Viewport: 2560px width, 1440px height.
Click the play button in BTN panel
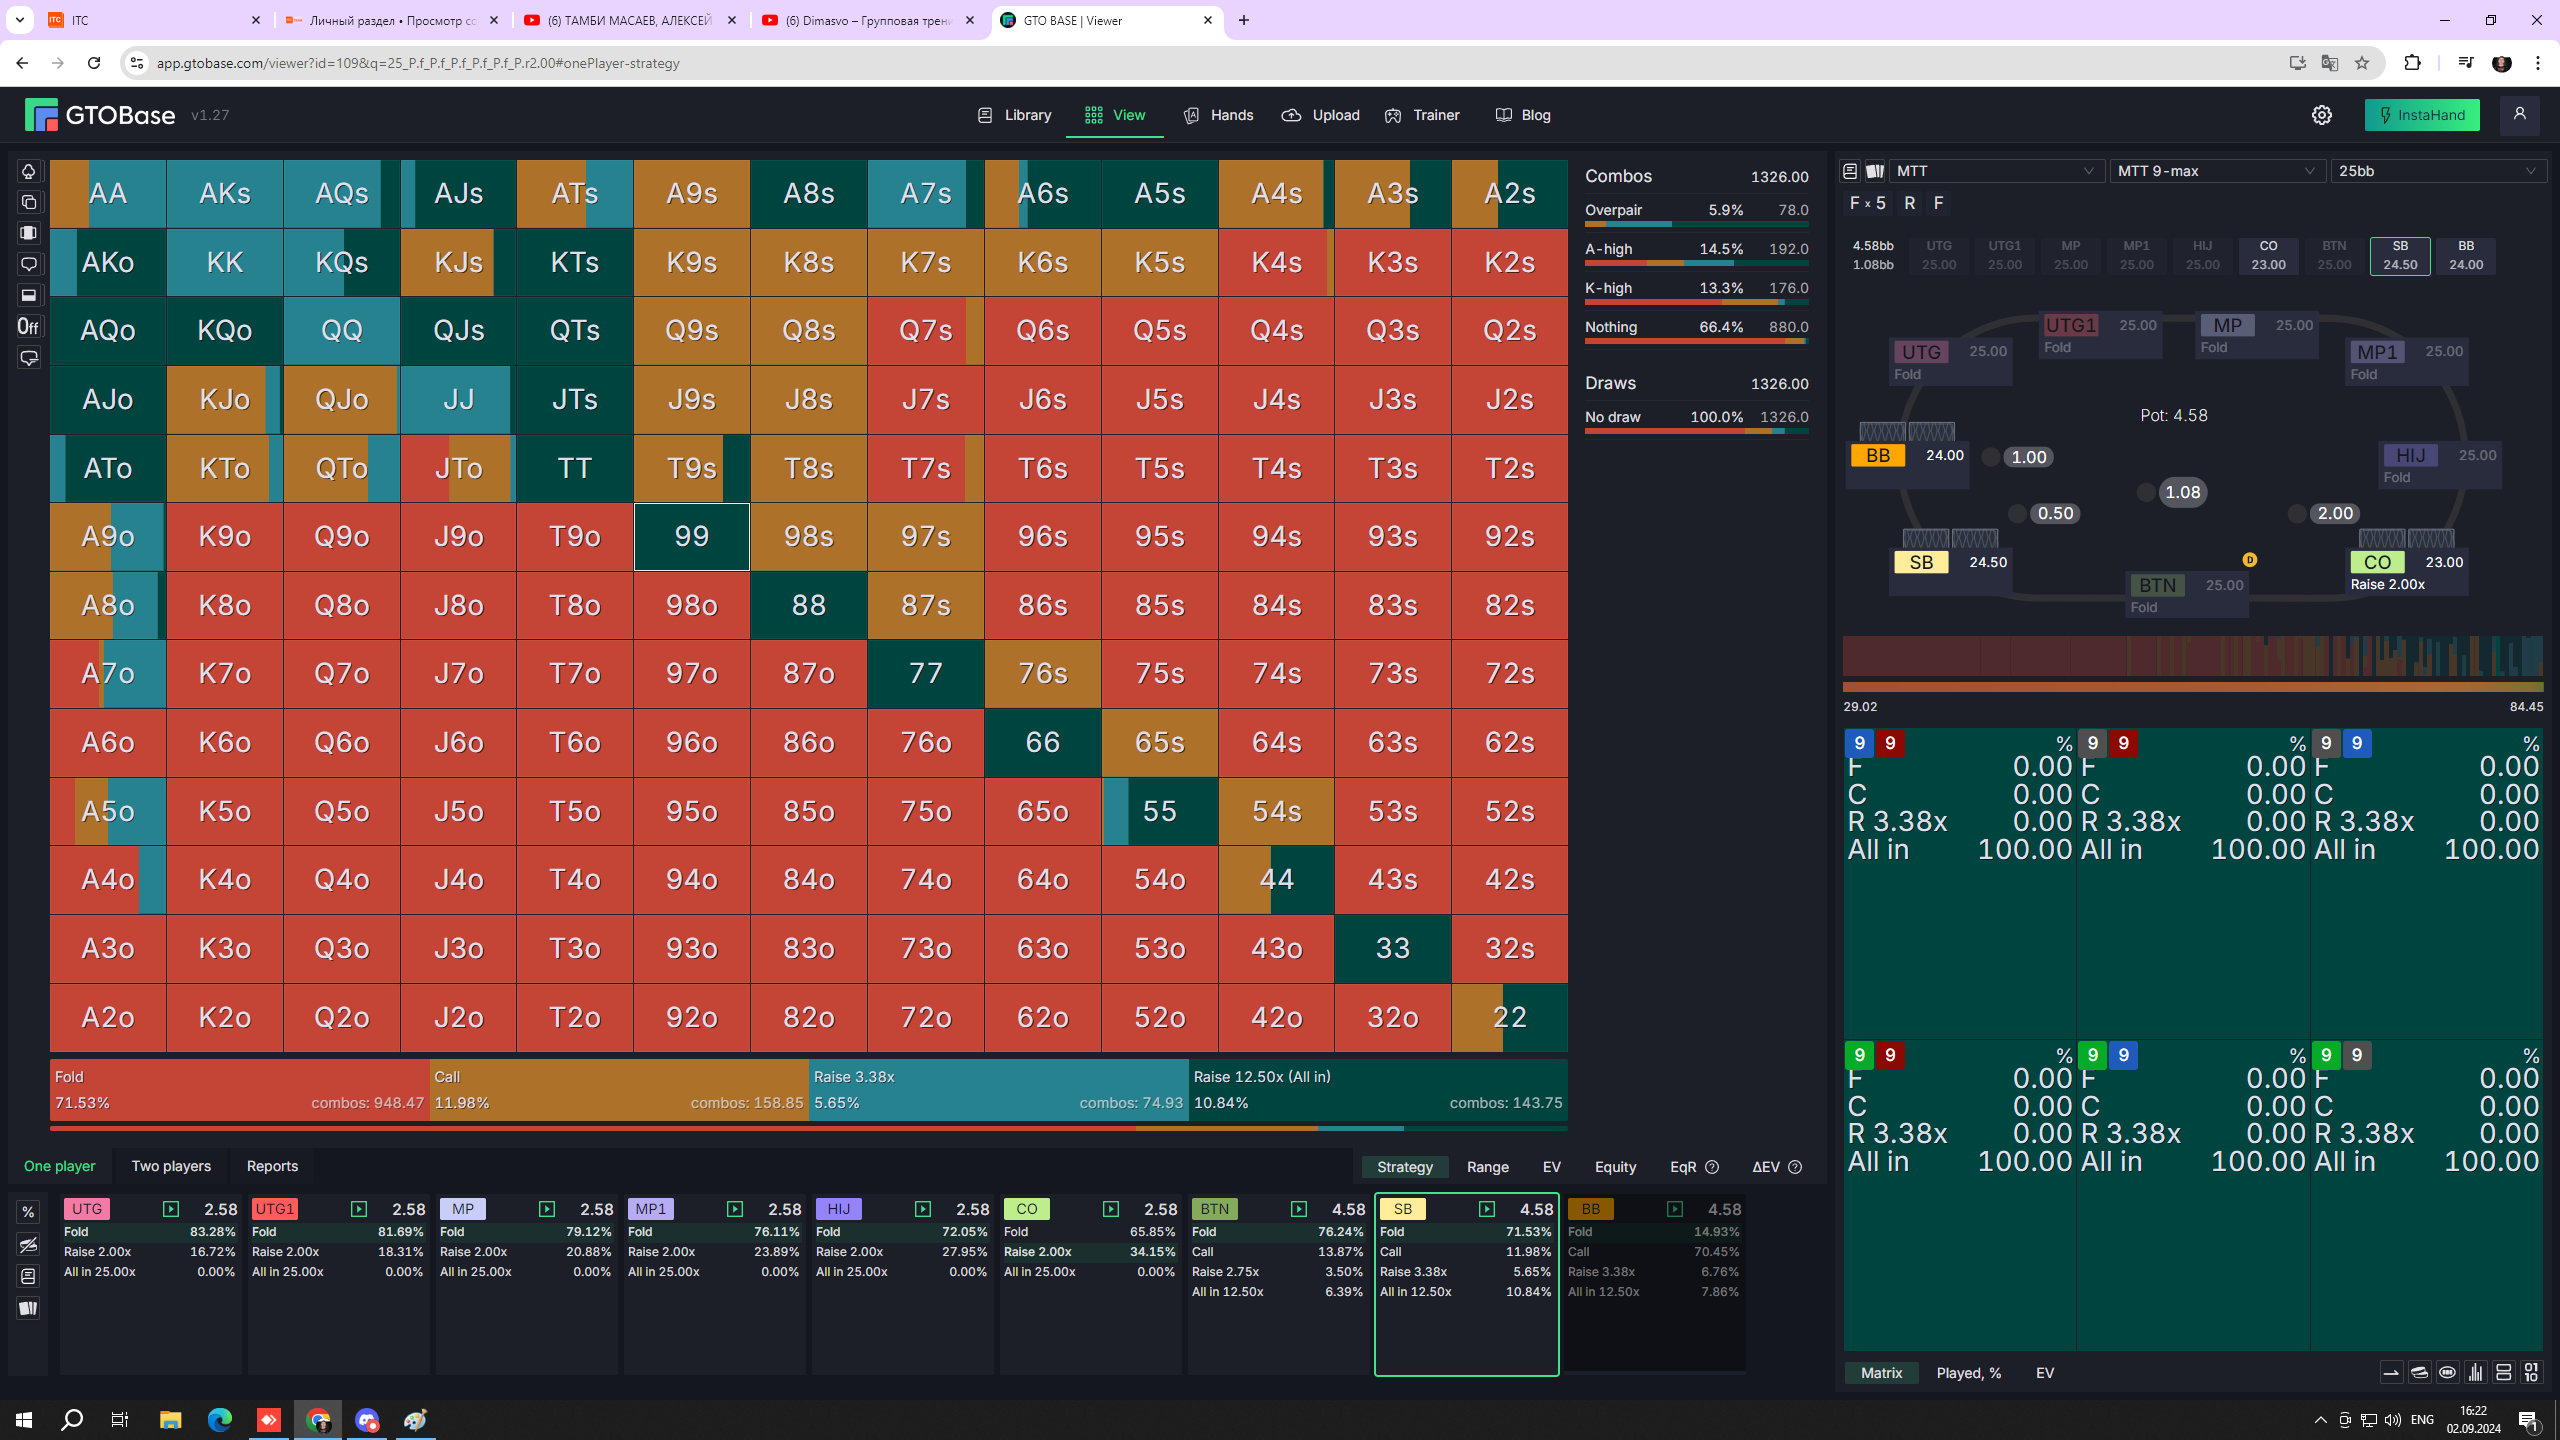(x=1299, y=1209)
